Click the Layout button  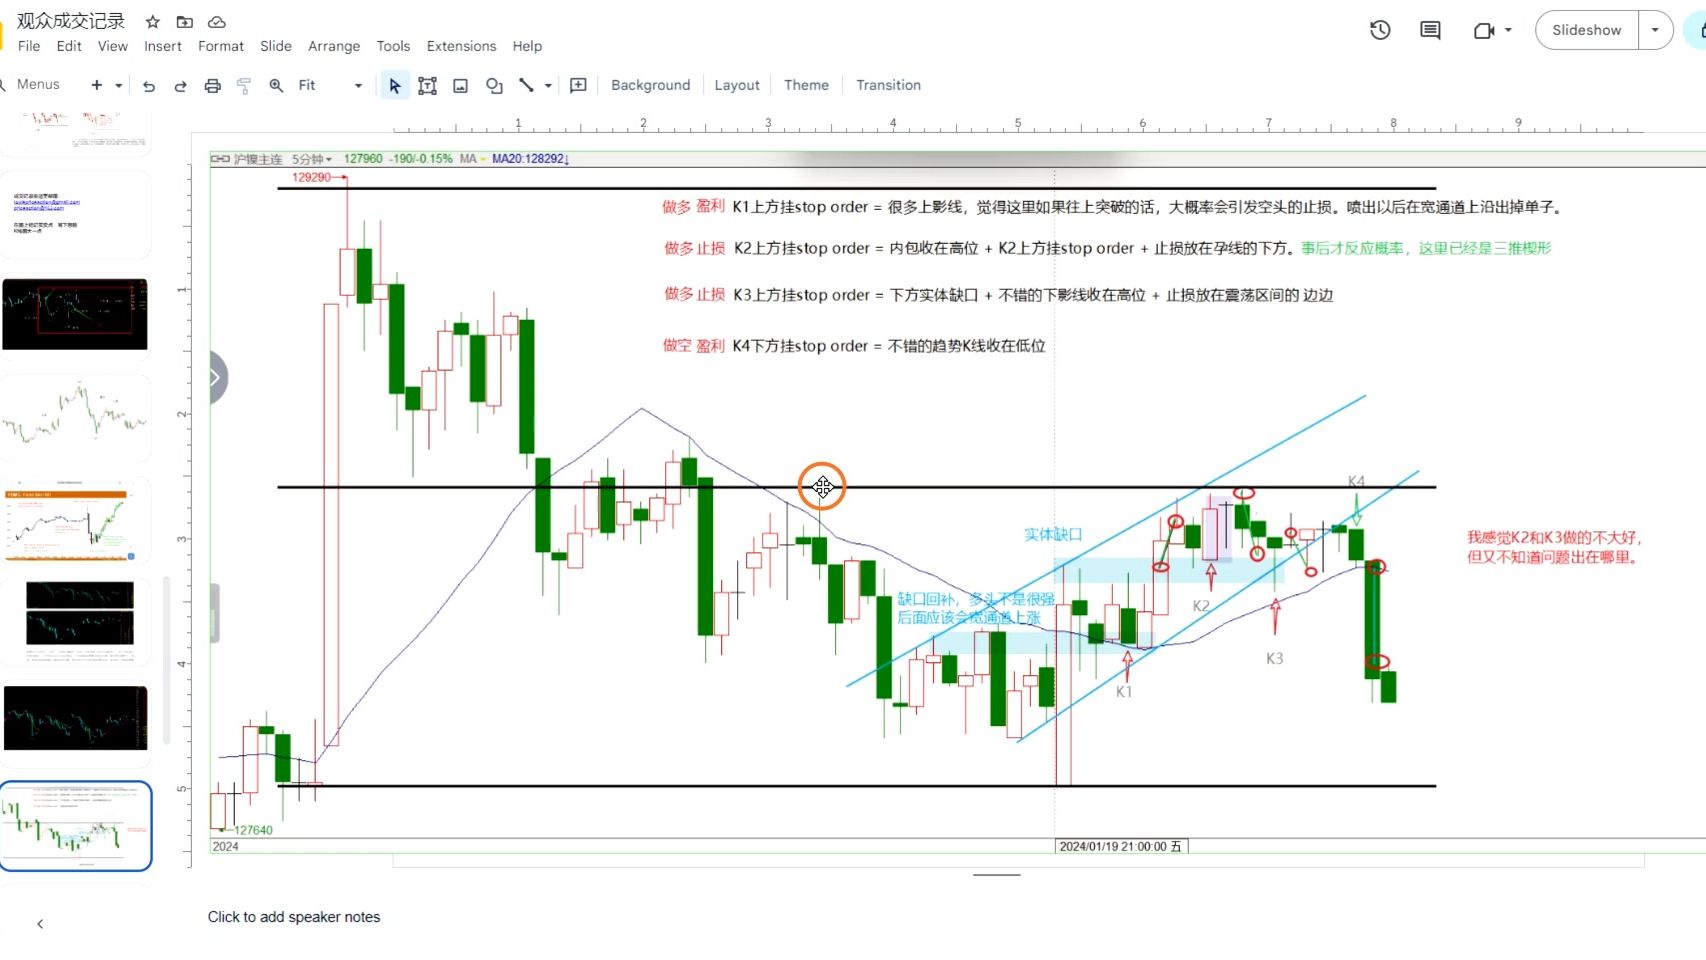[x=737, y=86]
